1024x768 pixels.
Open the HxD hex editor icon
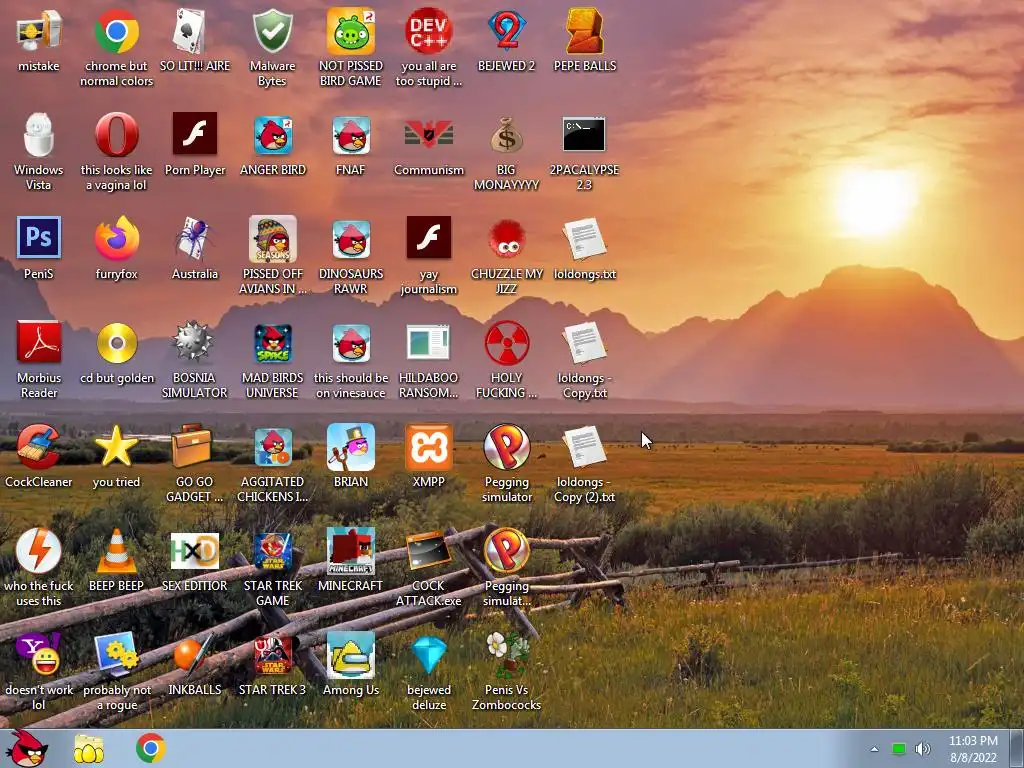[195, 551]
